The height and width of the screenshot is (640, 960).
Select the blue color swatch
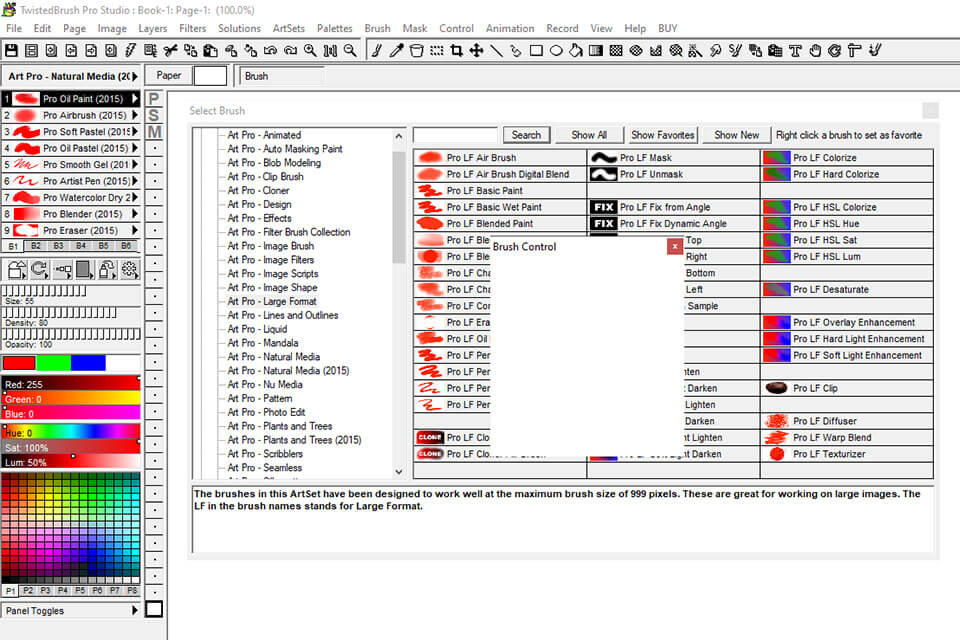click(88, 363)
